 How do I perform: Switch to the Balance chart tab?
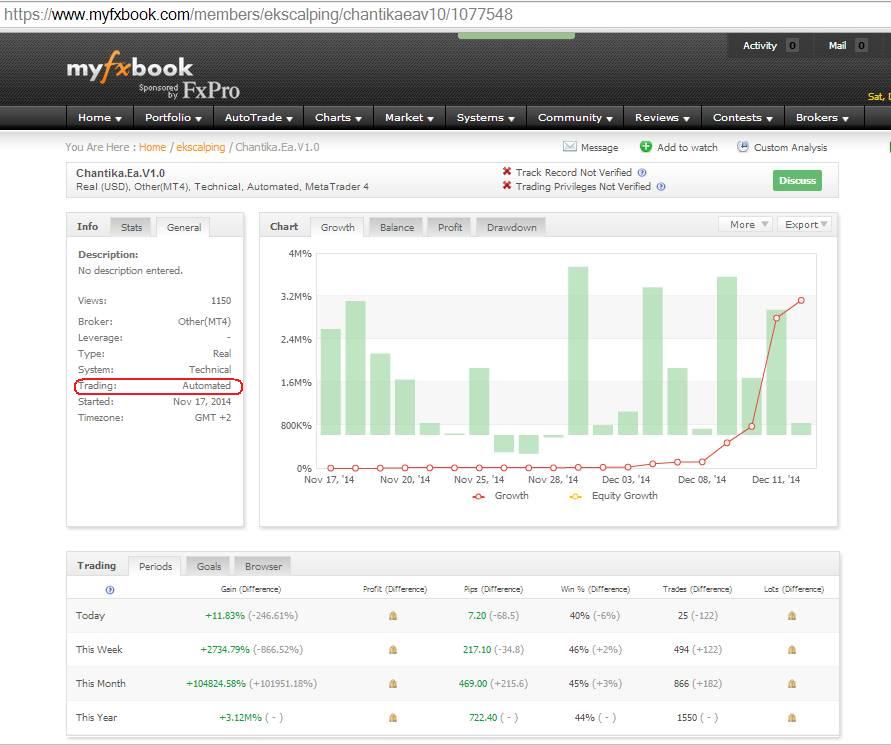click(397, 227)
